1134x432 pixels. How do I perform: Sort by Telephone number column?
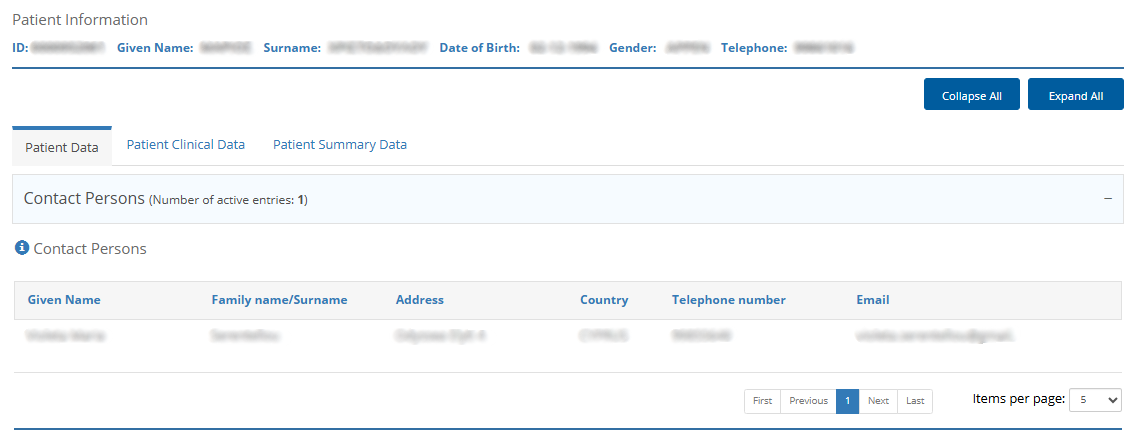pos(729,300)
